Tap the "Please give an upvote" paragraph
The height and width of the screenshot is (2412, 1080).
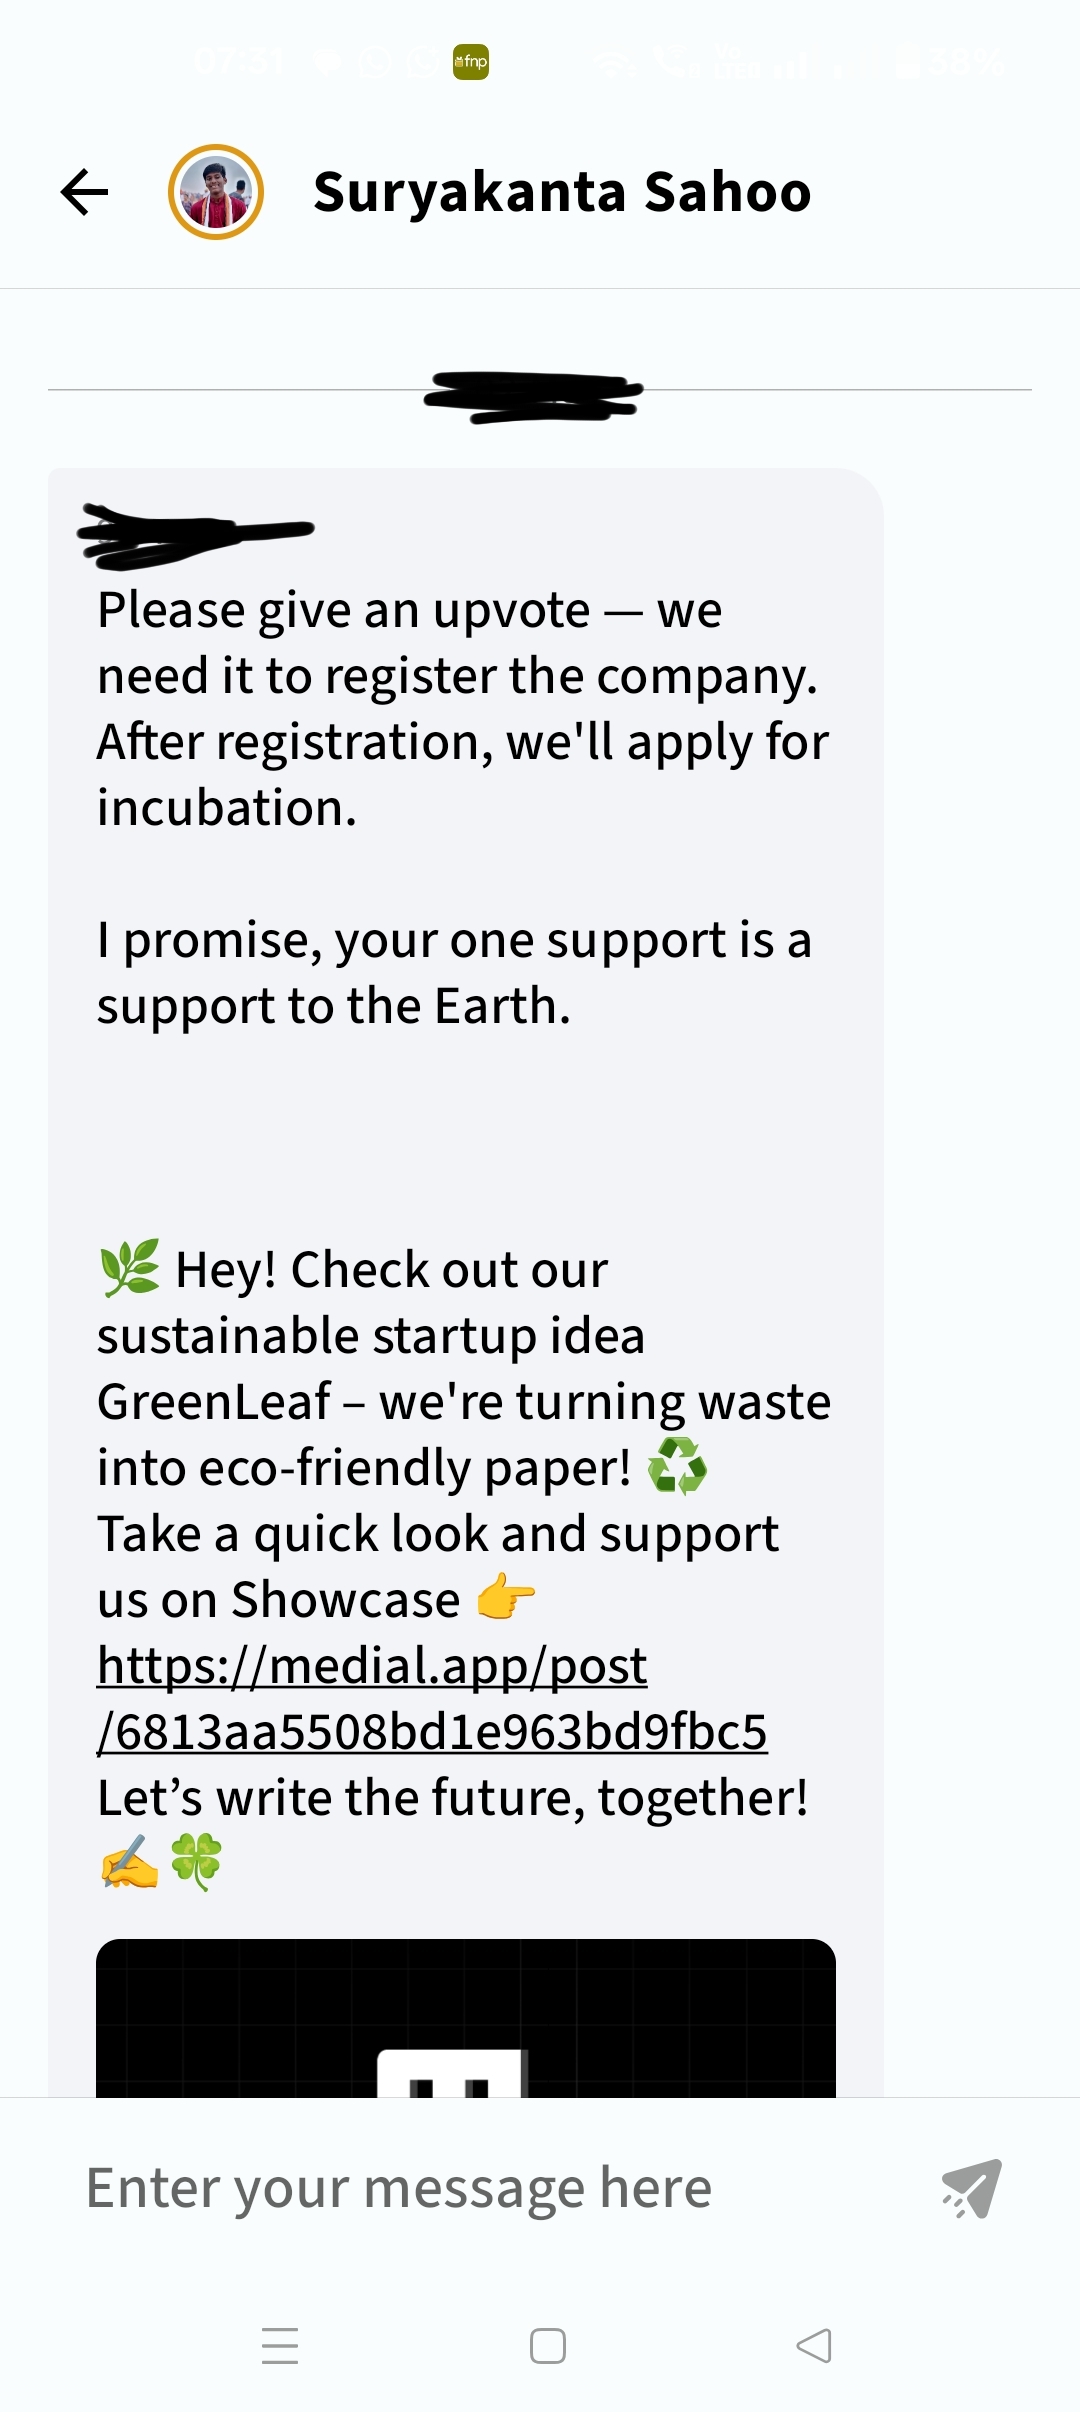tap(460, 708)
